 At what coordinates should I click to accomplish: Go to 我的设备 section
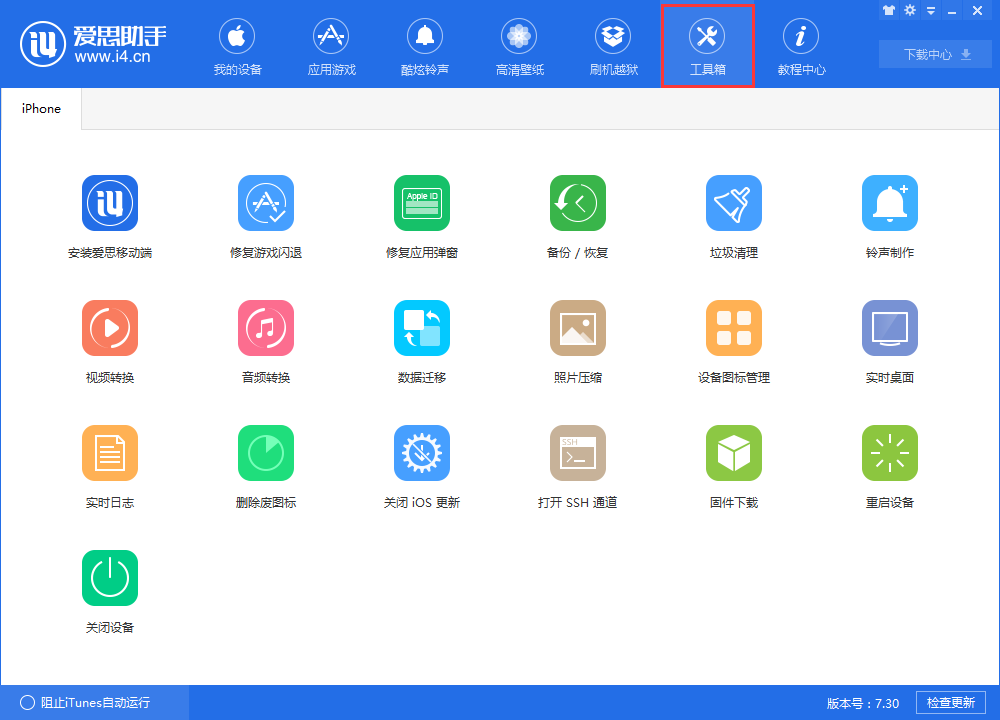pos(237,47)
